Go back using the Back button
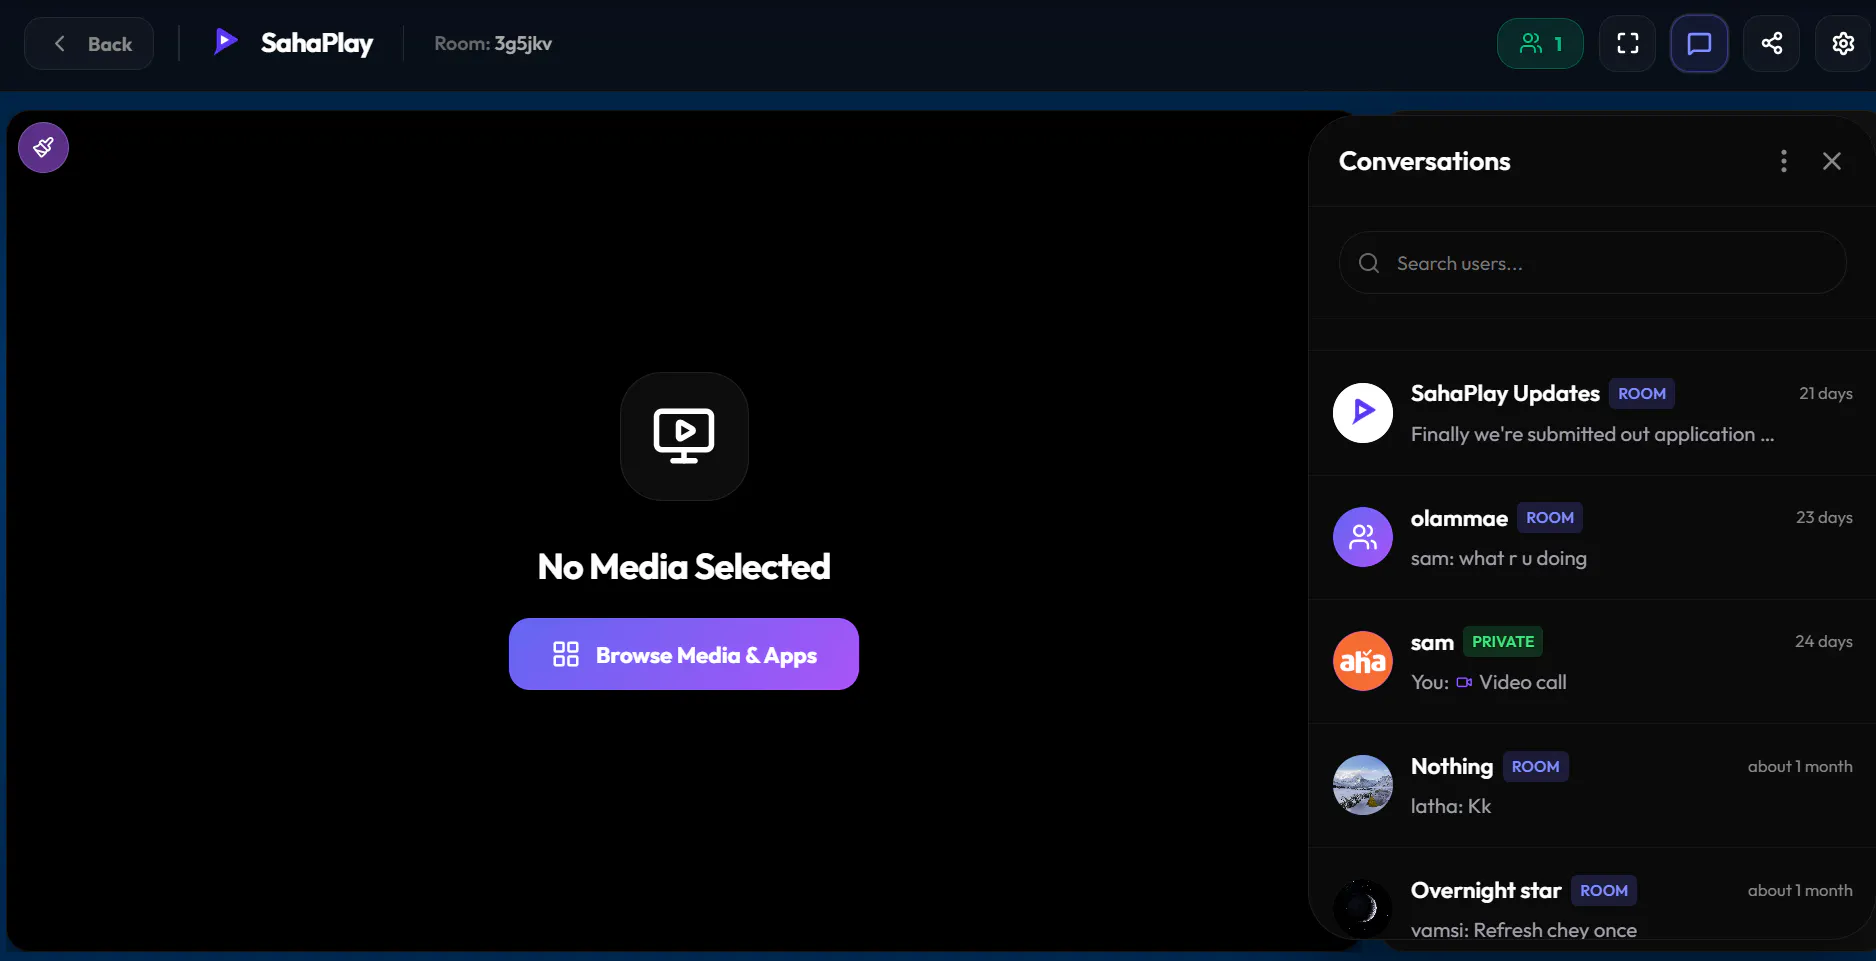The image size is (1876, 961). pyautogui.click(x=89, y=44)
